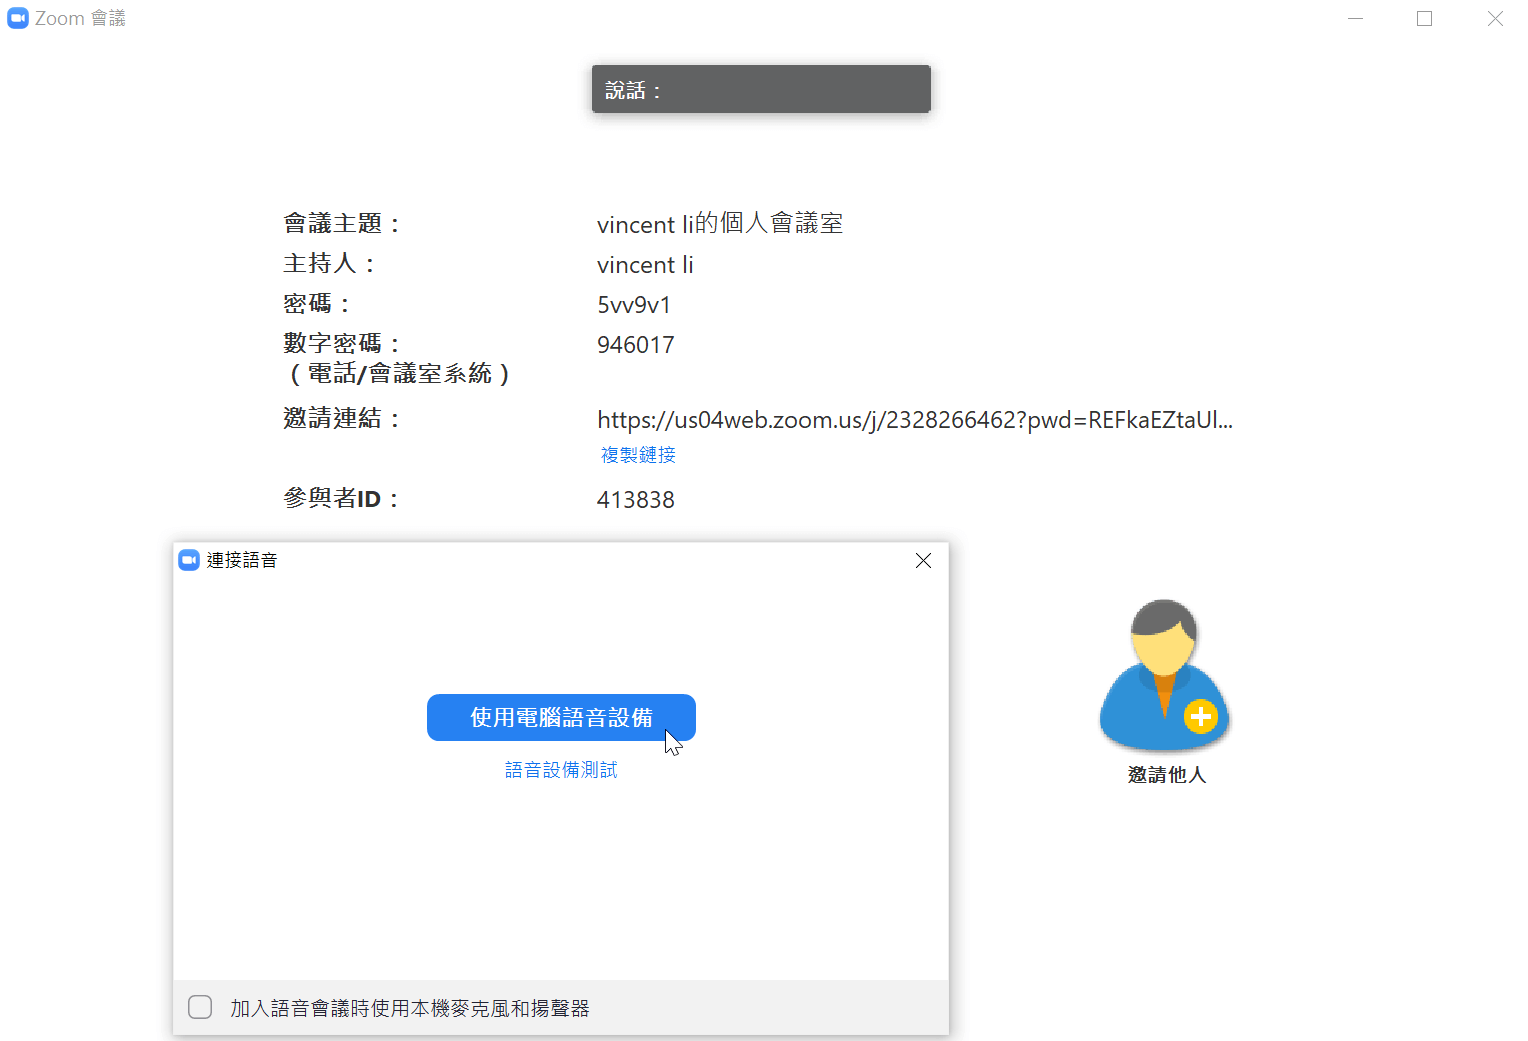Click the host name vincent li
This screenshot has width=1528, height=1041.
click(x=645, y=265)
